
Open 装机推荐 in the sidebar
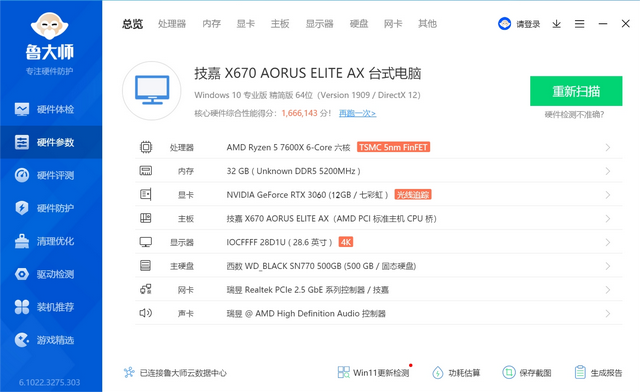(51, 307)
